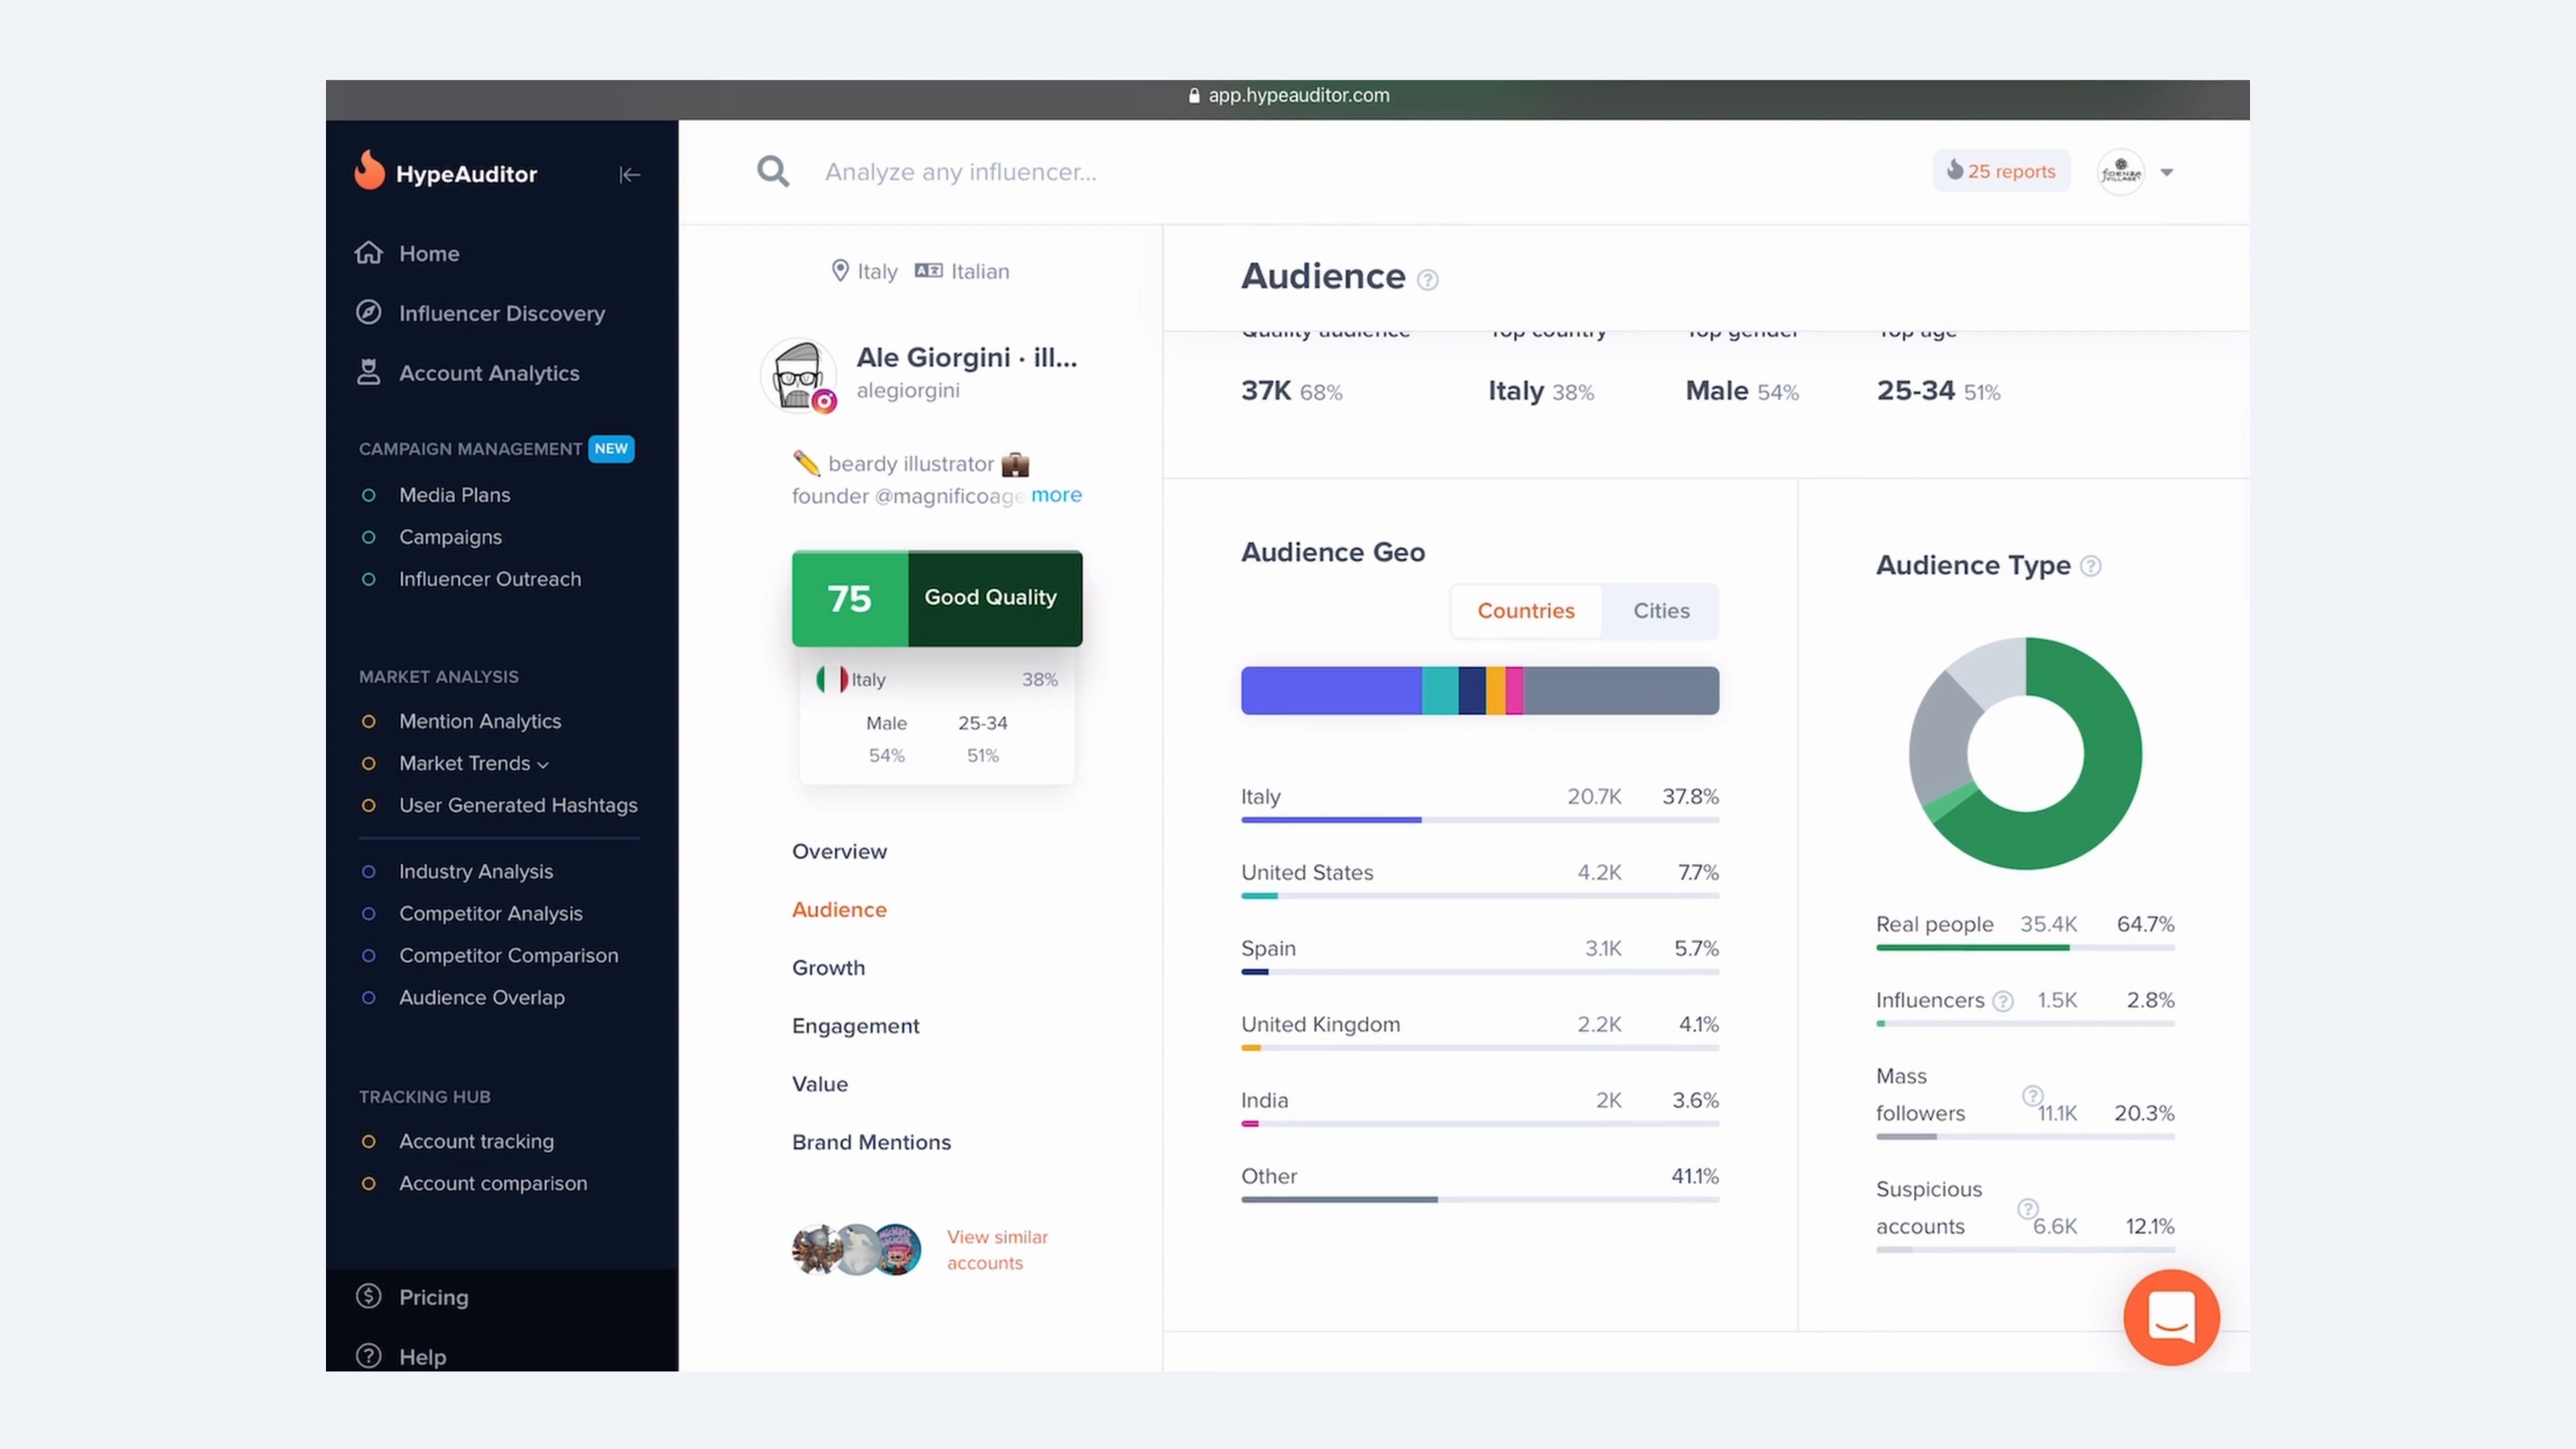Click the Influencers help icon
Screen dimensions: 2576x1449
[x=2002, y=1001]
